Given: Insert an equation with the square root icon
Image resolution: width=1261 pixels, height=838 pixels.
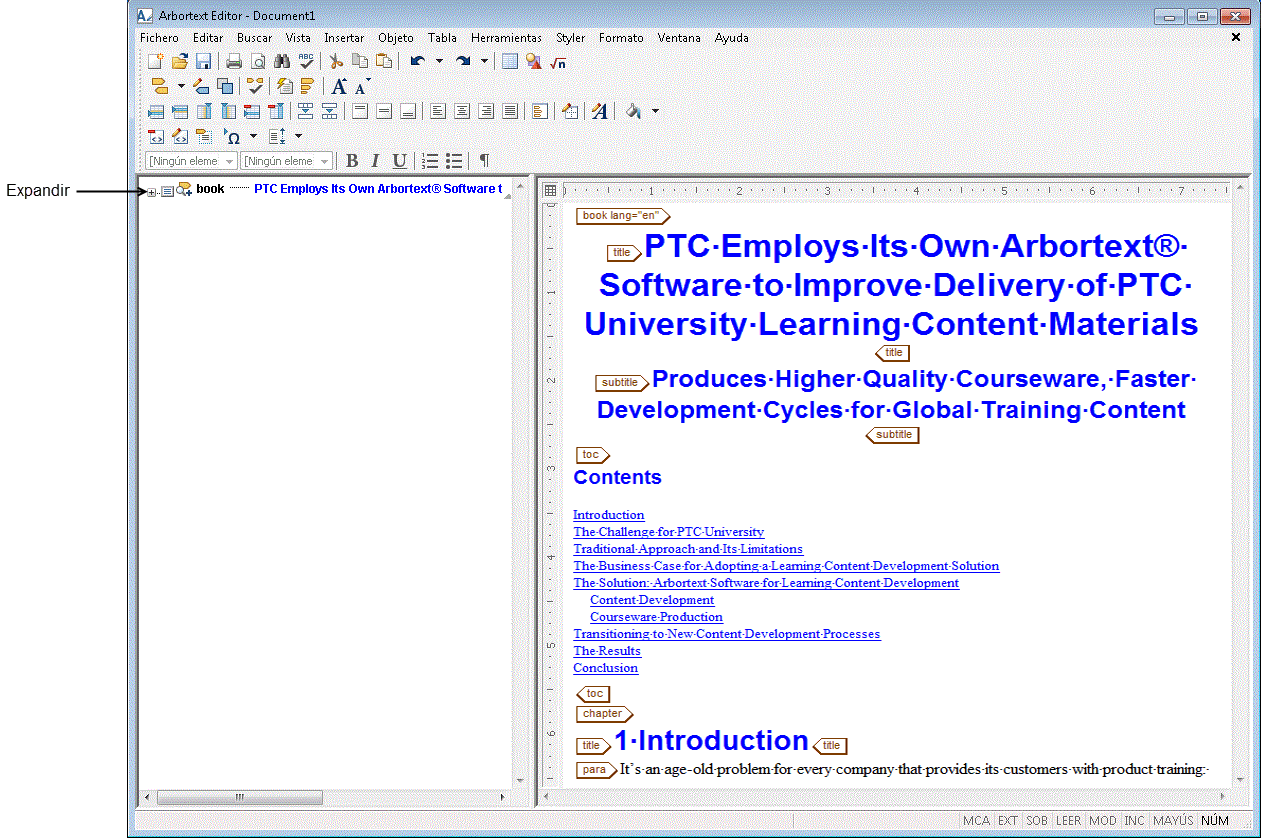Looking at the screenshot, I should coord(558,61).
